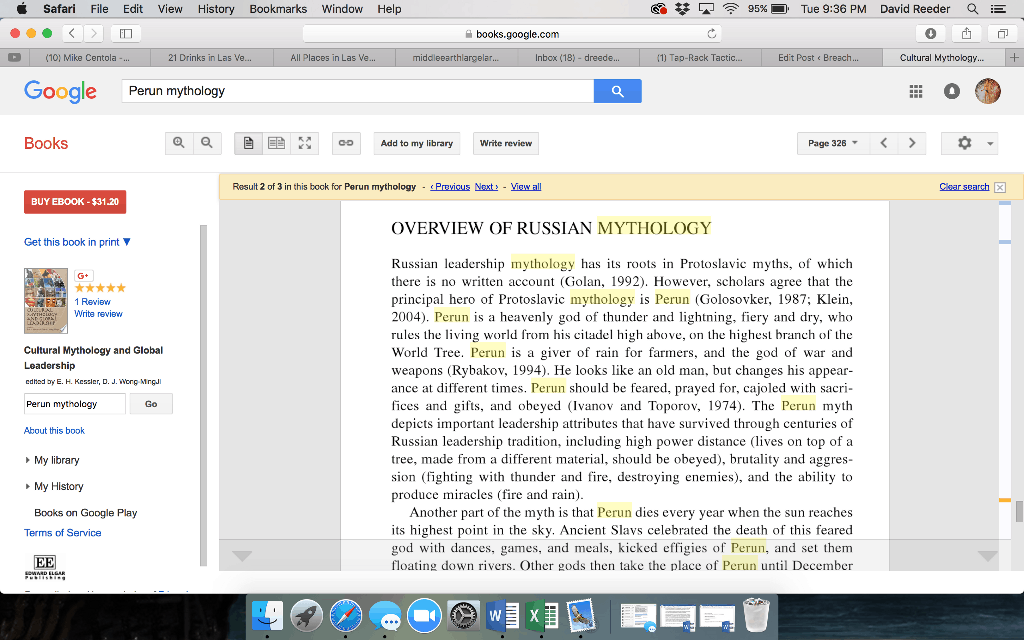Expand Get this book in print
1024x640 pixels.
[77, 242]
